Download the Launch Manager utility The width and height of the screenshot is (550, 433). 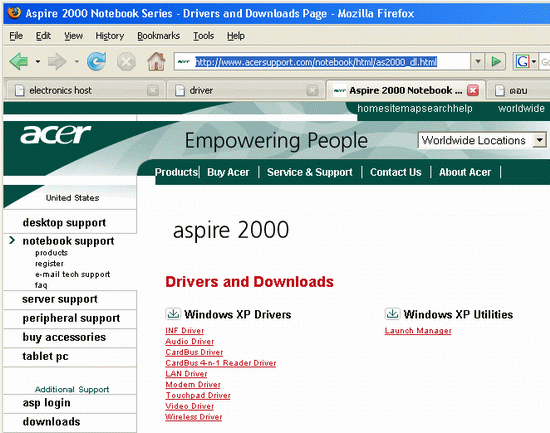click(x=418, y=331)
